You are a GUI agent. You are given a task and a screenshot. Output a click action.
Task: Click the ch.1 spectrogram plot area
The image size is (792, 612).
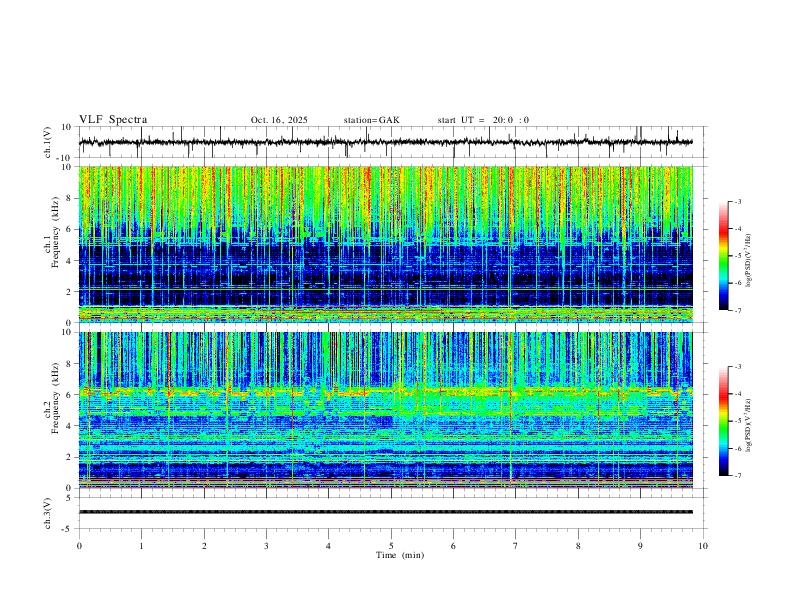click(x=386, y=244)
